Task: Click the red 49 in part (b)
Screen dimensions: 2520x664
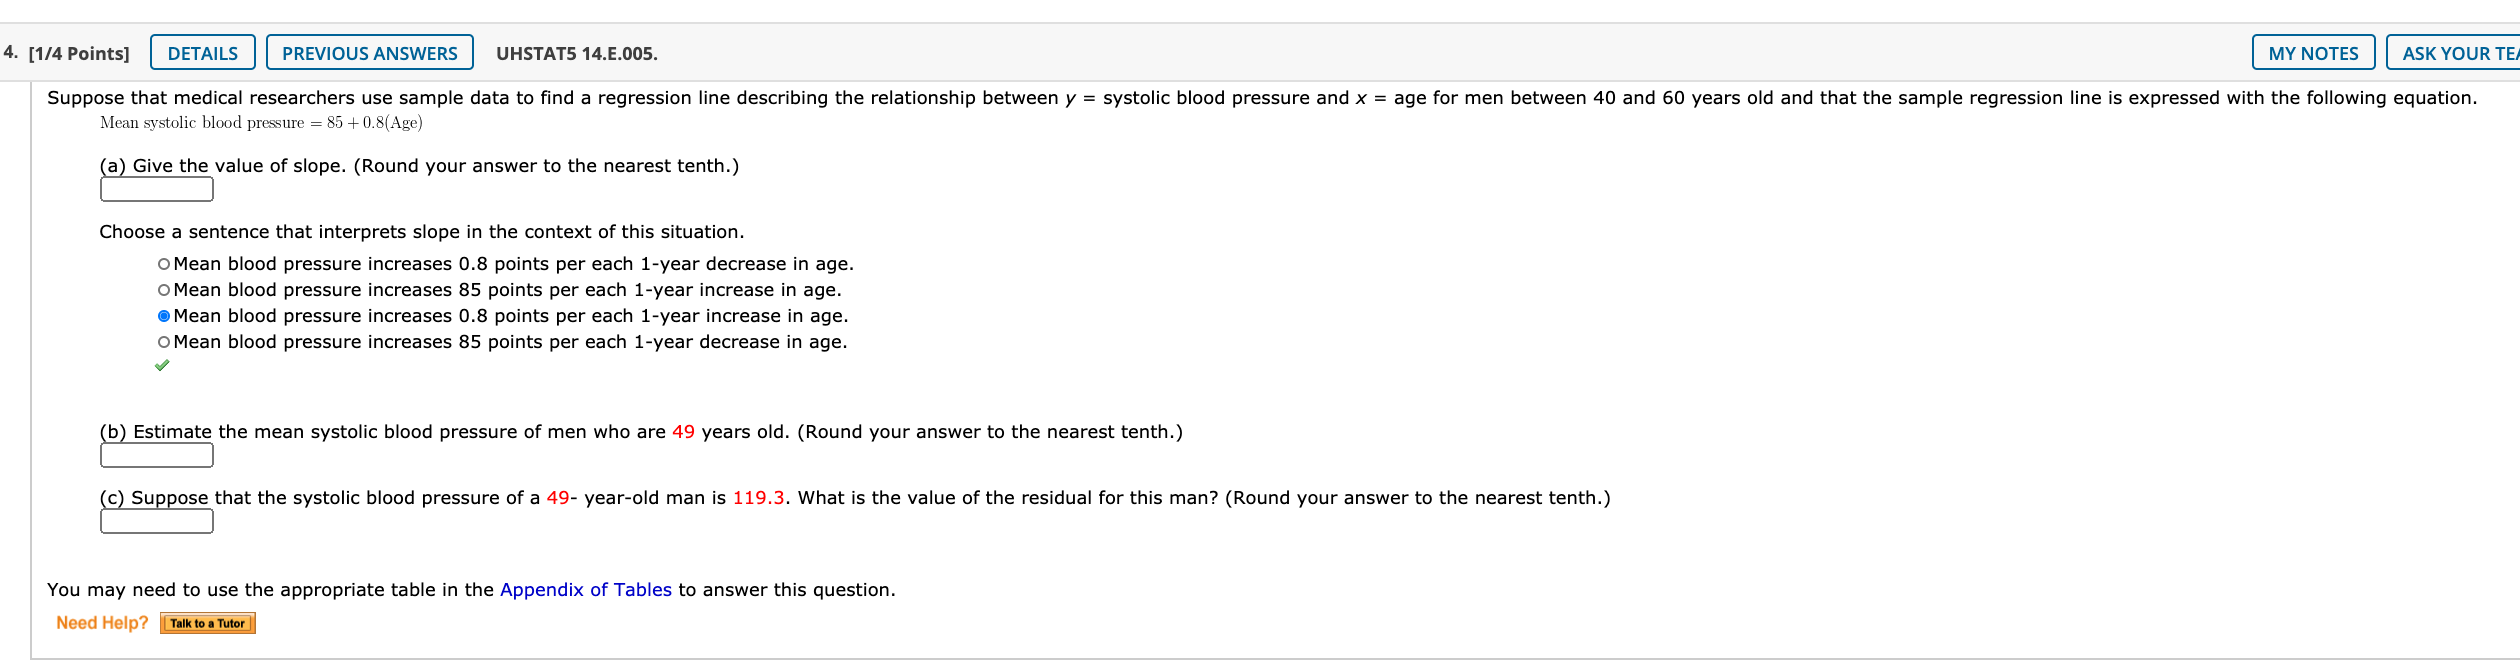Action: pos(682,431)
